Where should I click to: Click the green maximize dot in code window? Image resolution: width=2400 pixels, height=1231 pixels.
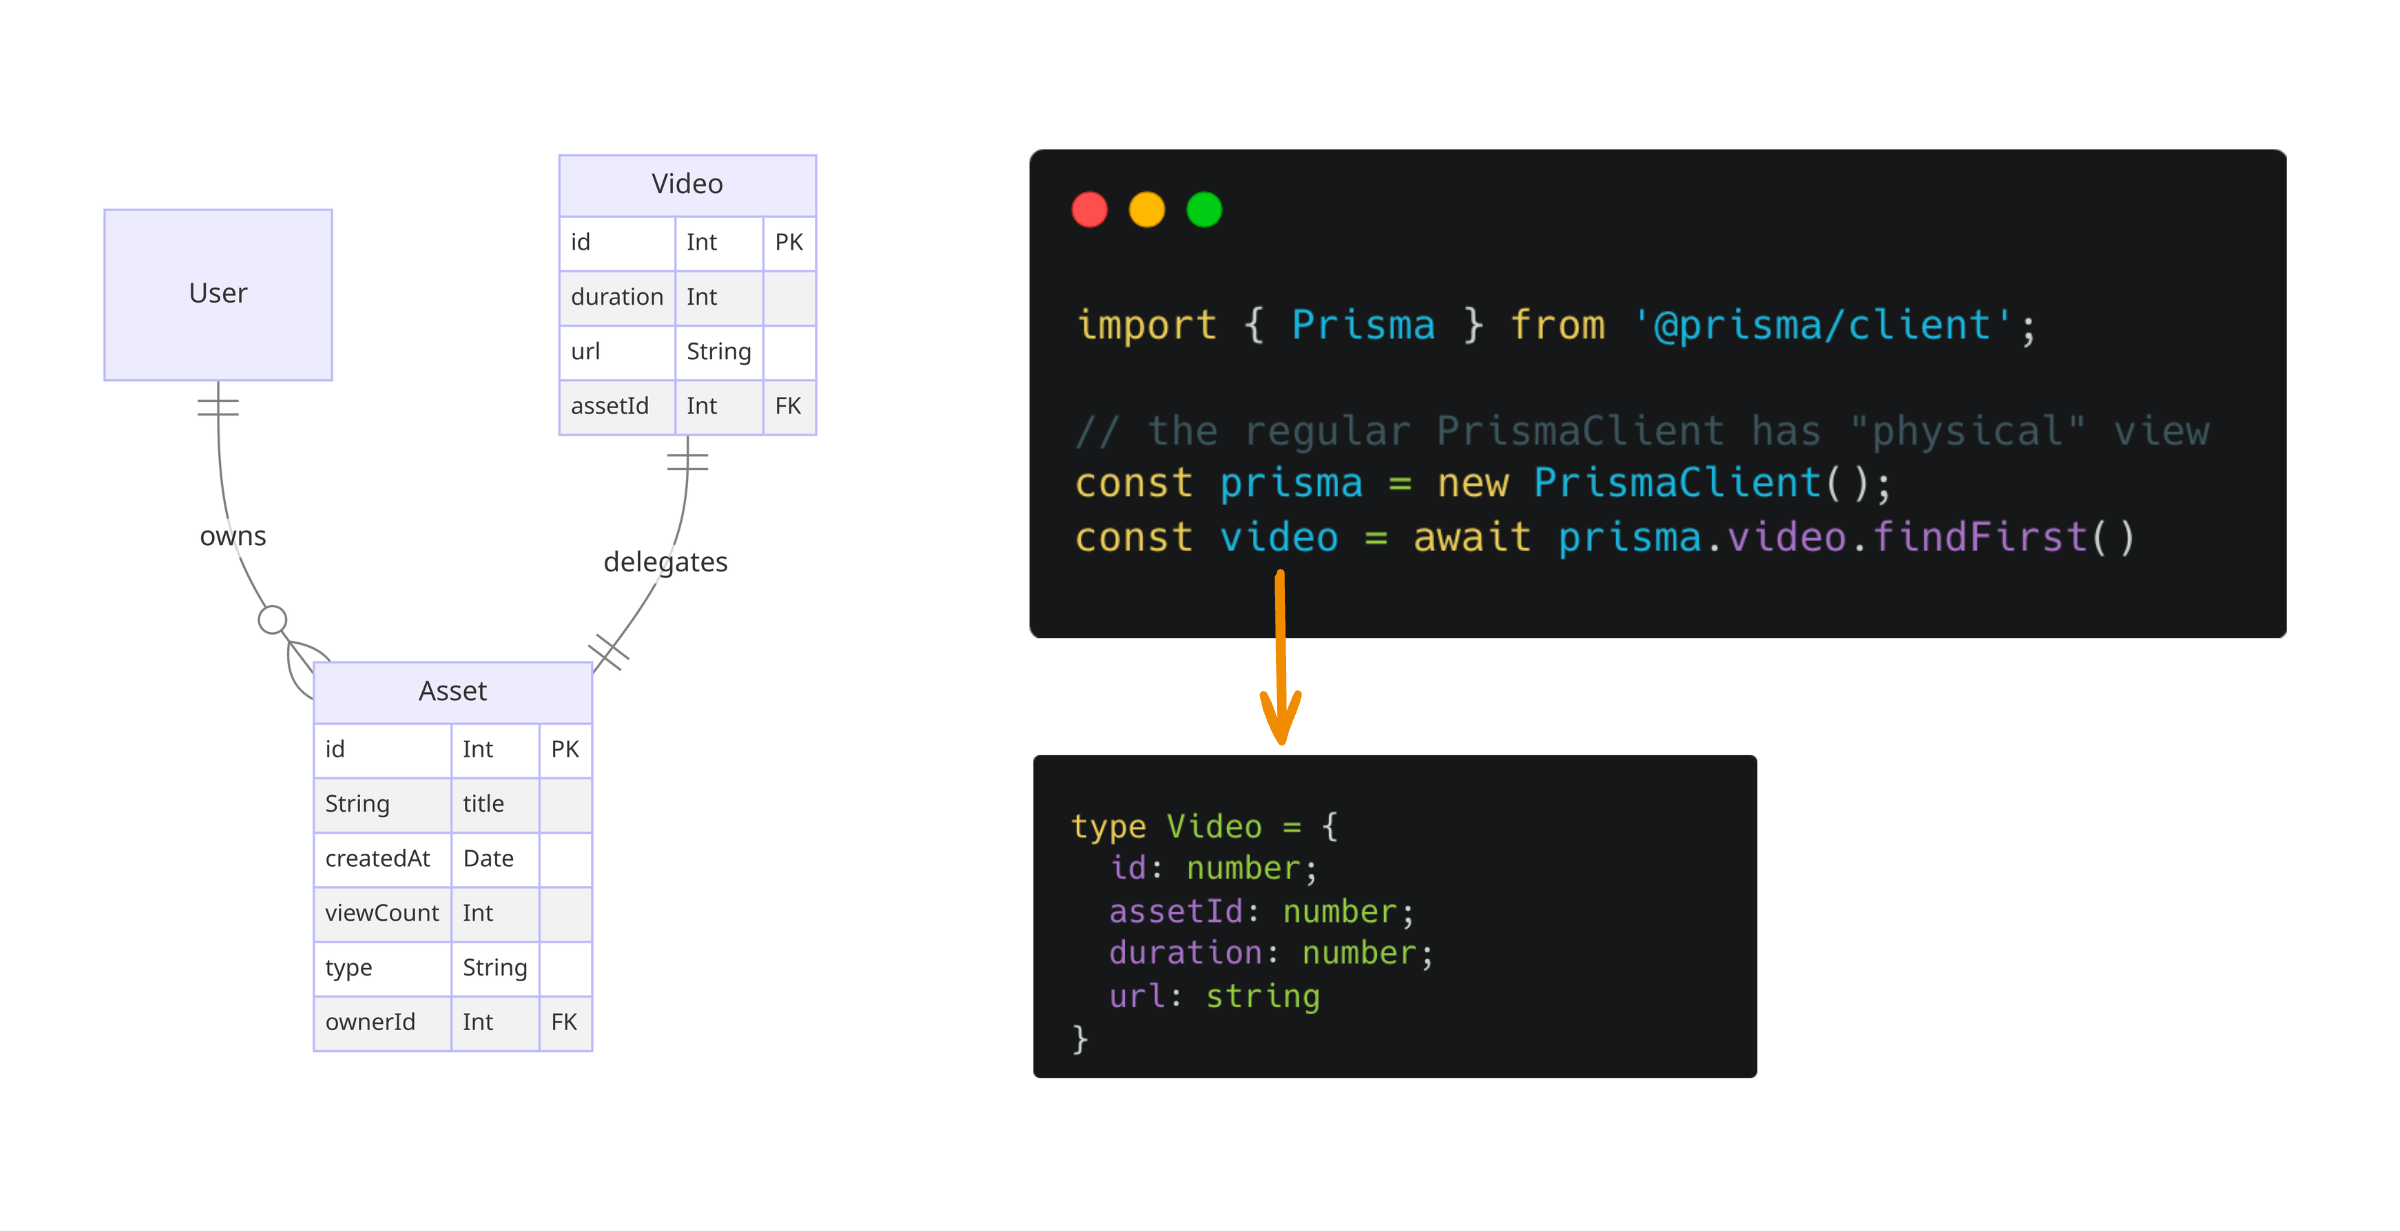click(x=1204, y=210)
